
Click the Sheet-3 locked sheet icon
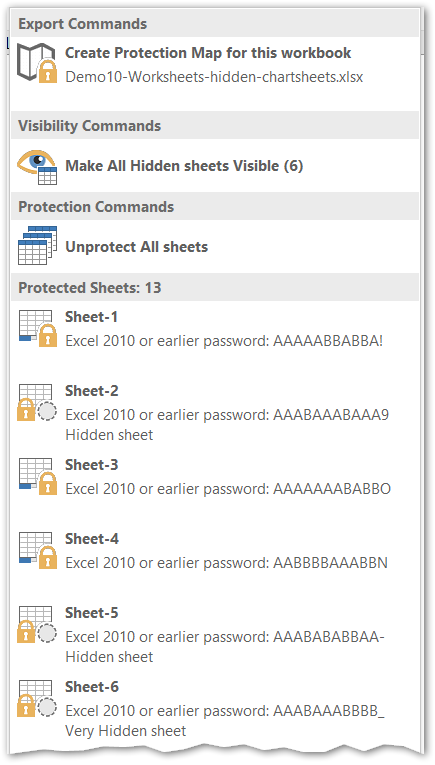[37, 476]
